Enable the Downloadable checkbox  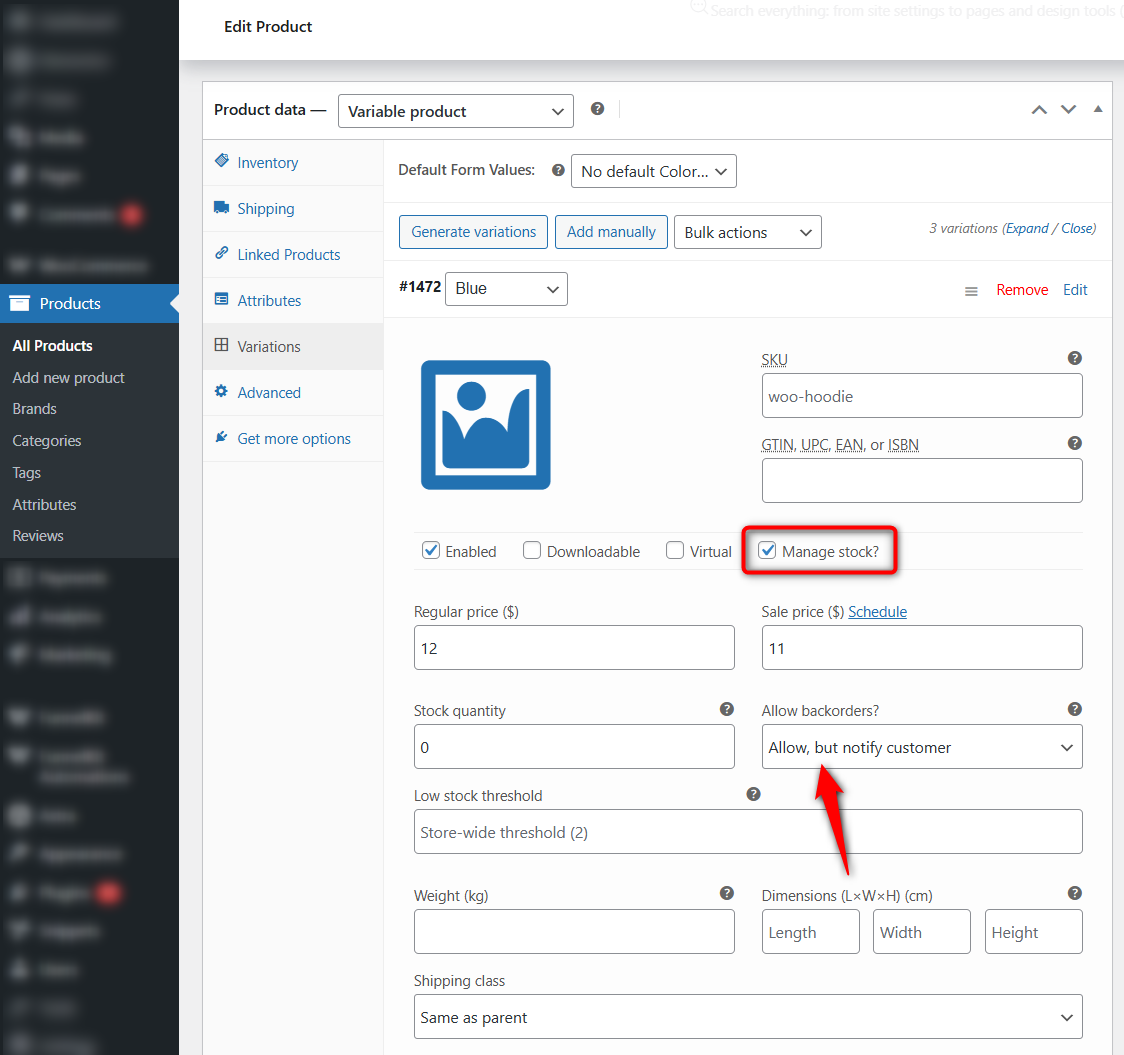[531, 550]
